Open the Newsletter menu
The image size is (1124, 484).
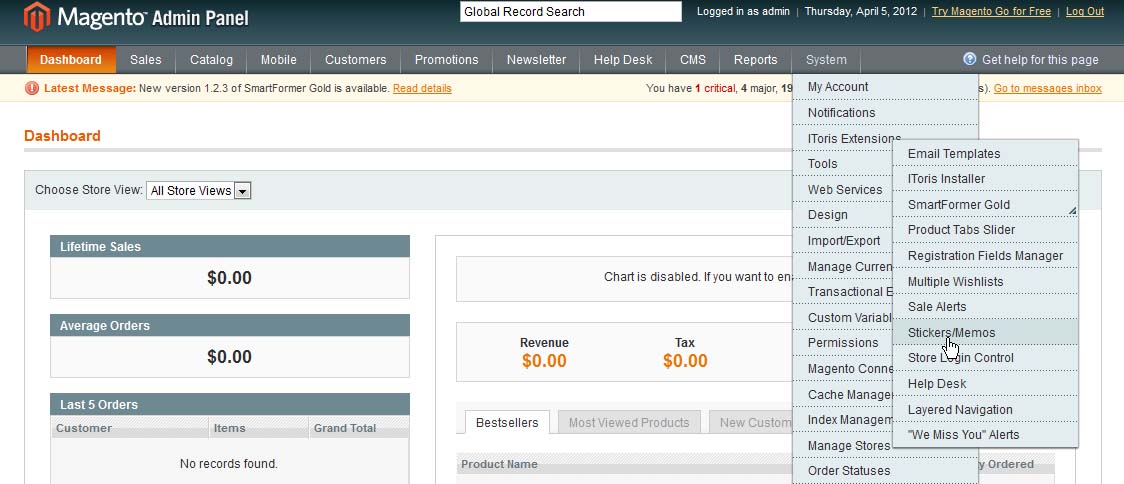click(536, 60)
